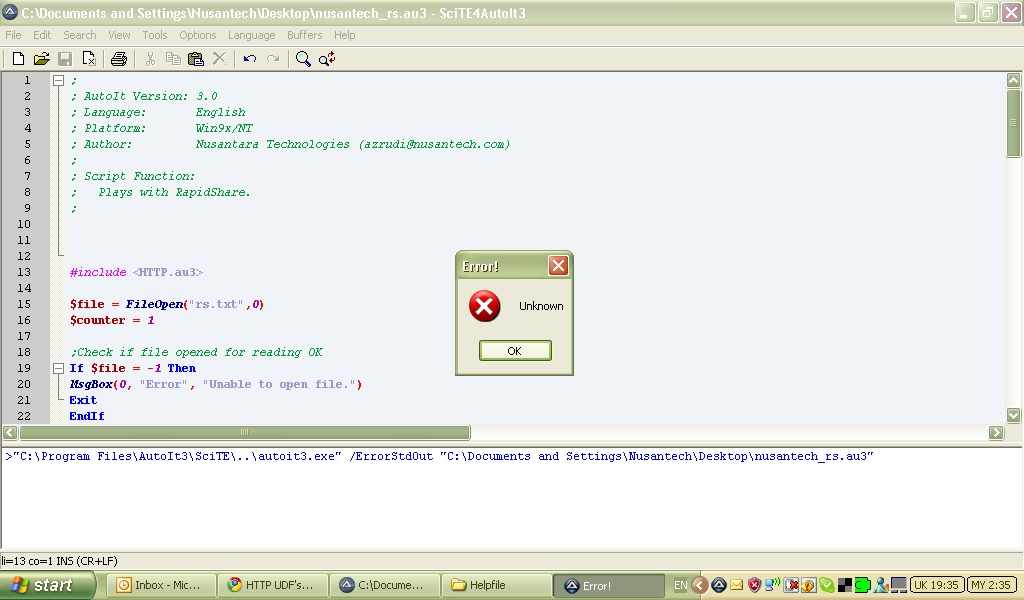
Task: Click the horizontal scrollbar right arrow
Action: click(996, 433)
